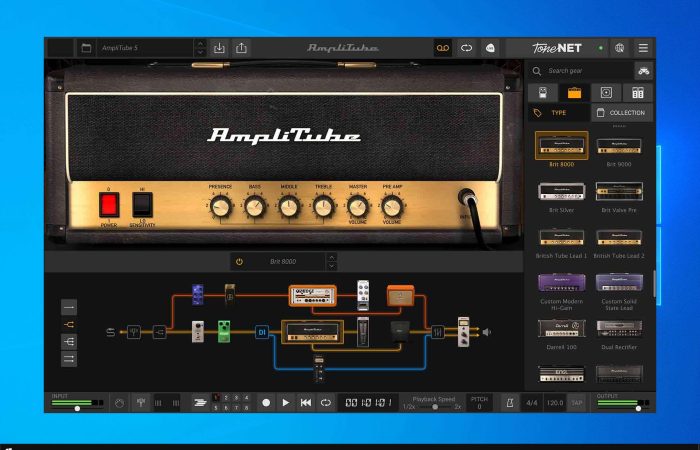Switch to the cabinet gear tab
700x450 pixels.
pyautogui.click(x=606, y=92)
